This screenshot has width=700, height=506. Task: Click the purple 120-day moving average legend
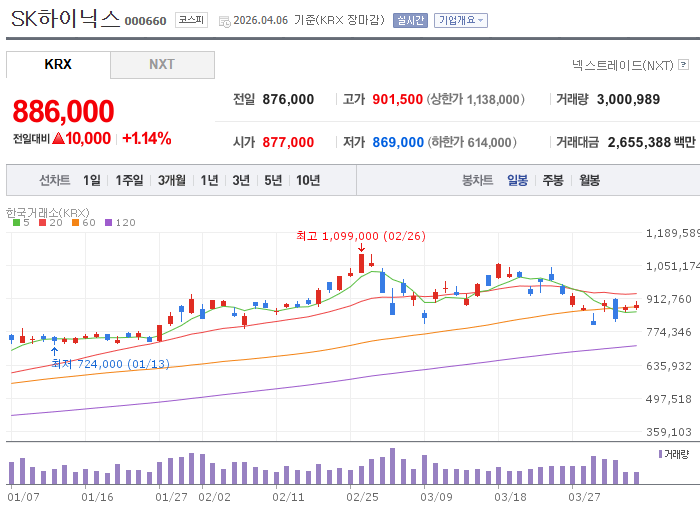click(120, 222)
